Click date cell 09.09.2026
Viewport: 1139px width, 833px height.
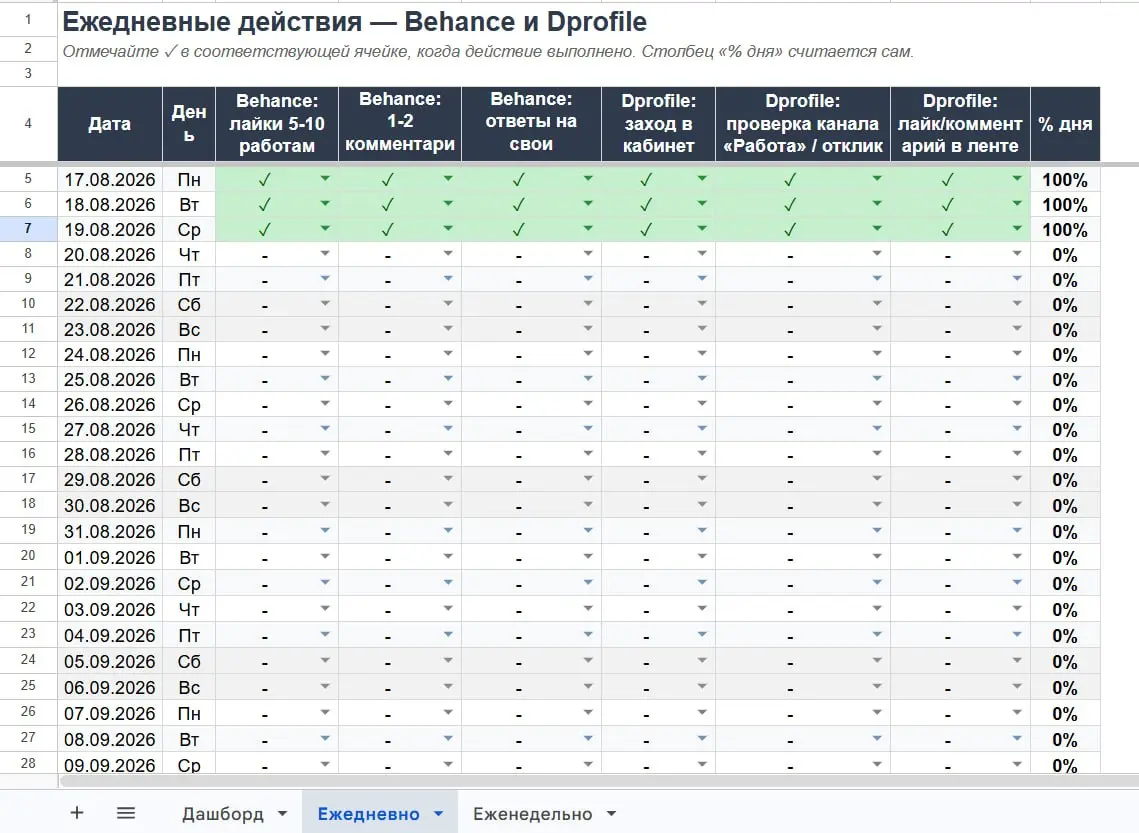point(110,765)
